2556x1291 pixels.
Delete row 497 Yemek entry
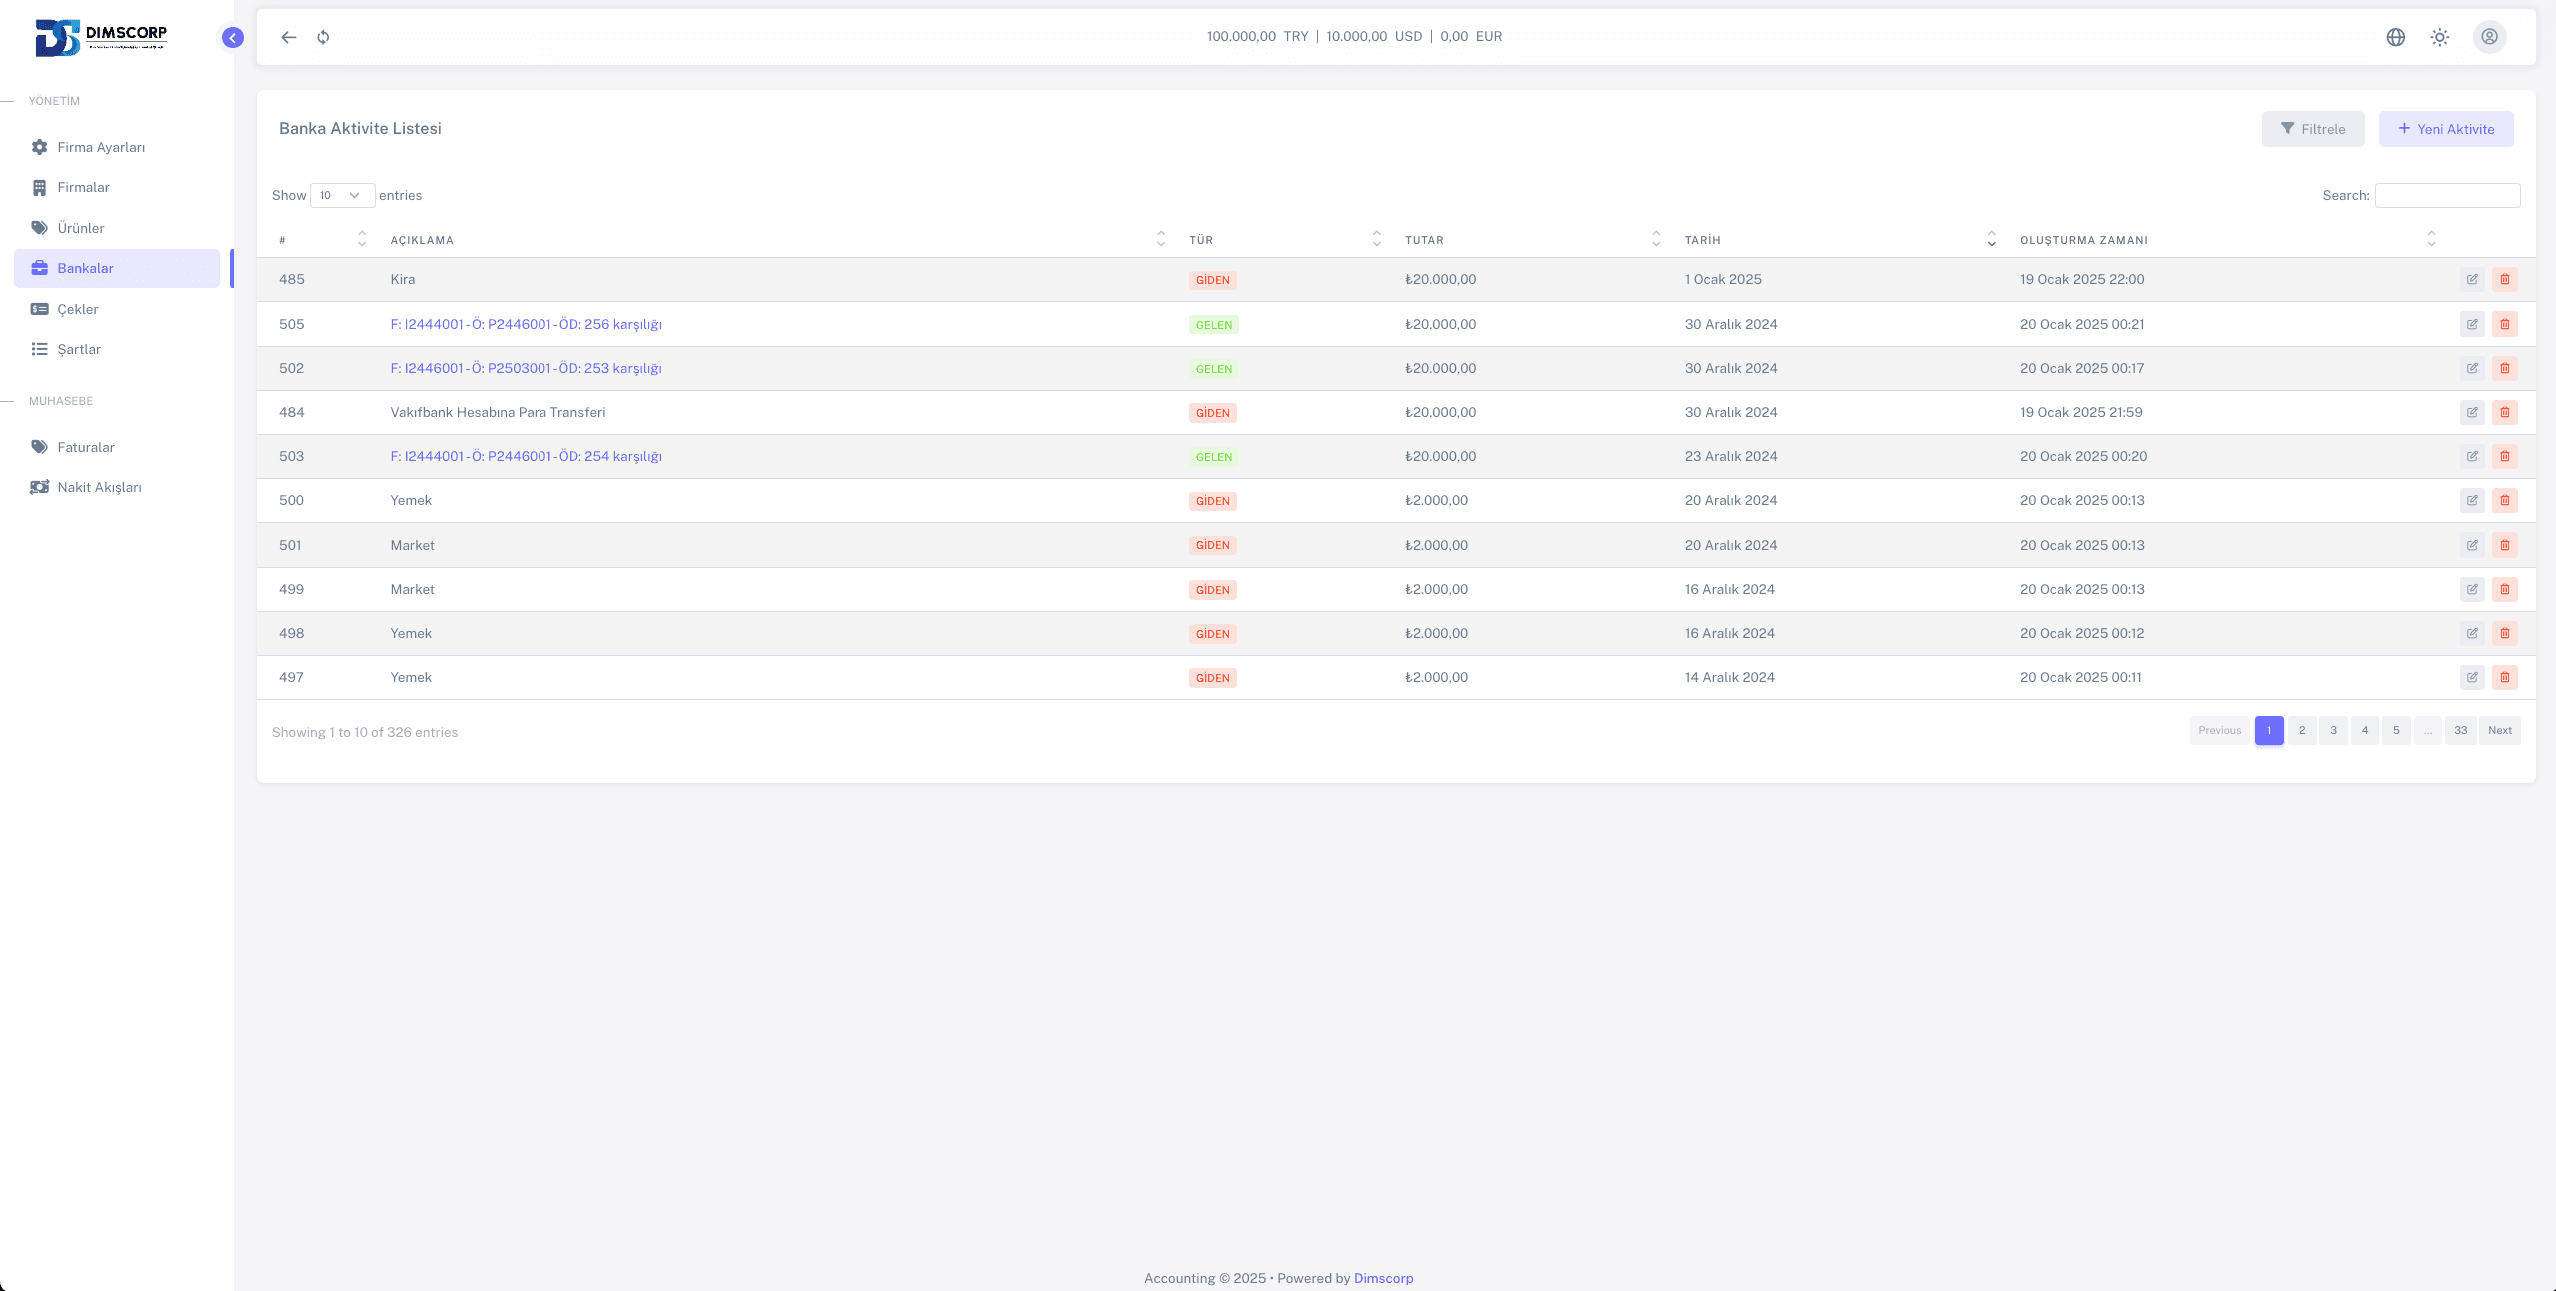click(x=2504, y=677)
